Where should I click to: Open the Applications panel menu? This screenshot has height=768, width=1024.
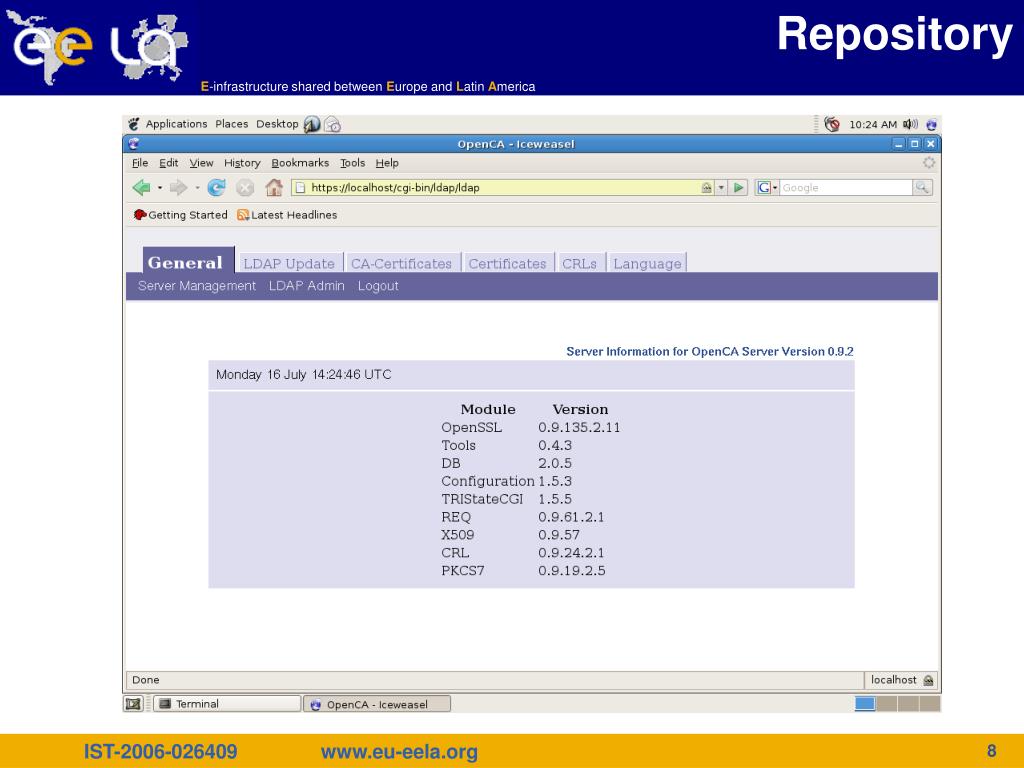[x=176, y=123]
